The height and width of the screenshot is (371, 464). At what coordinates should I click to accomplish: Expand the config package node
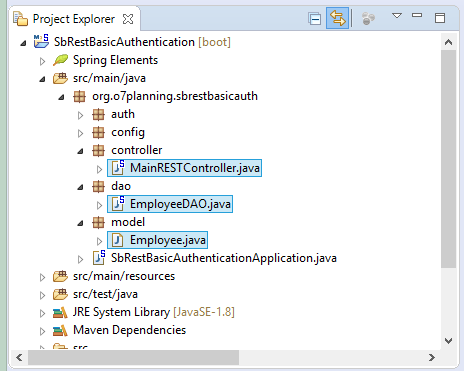click(x=80, y=133)
